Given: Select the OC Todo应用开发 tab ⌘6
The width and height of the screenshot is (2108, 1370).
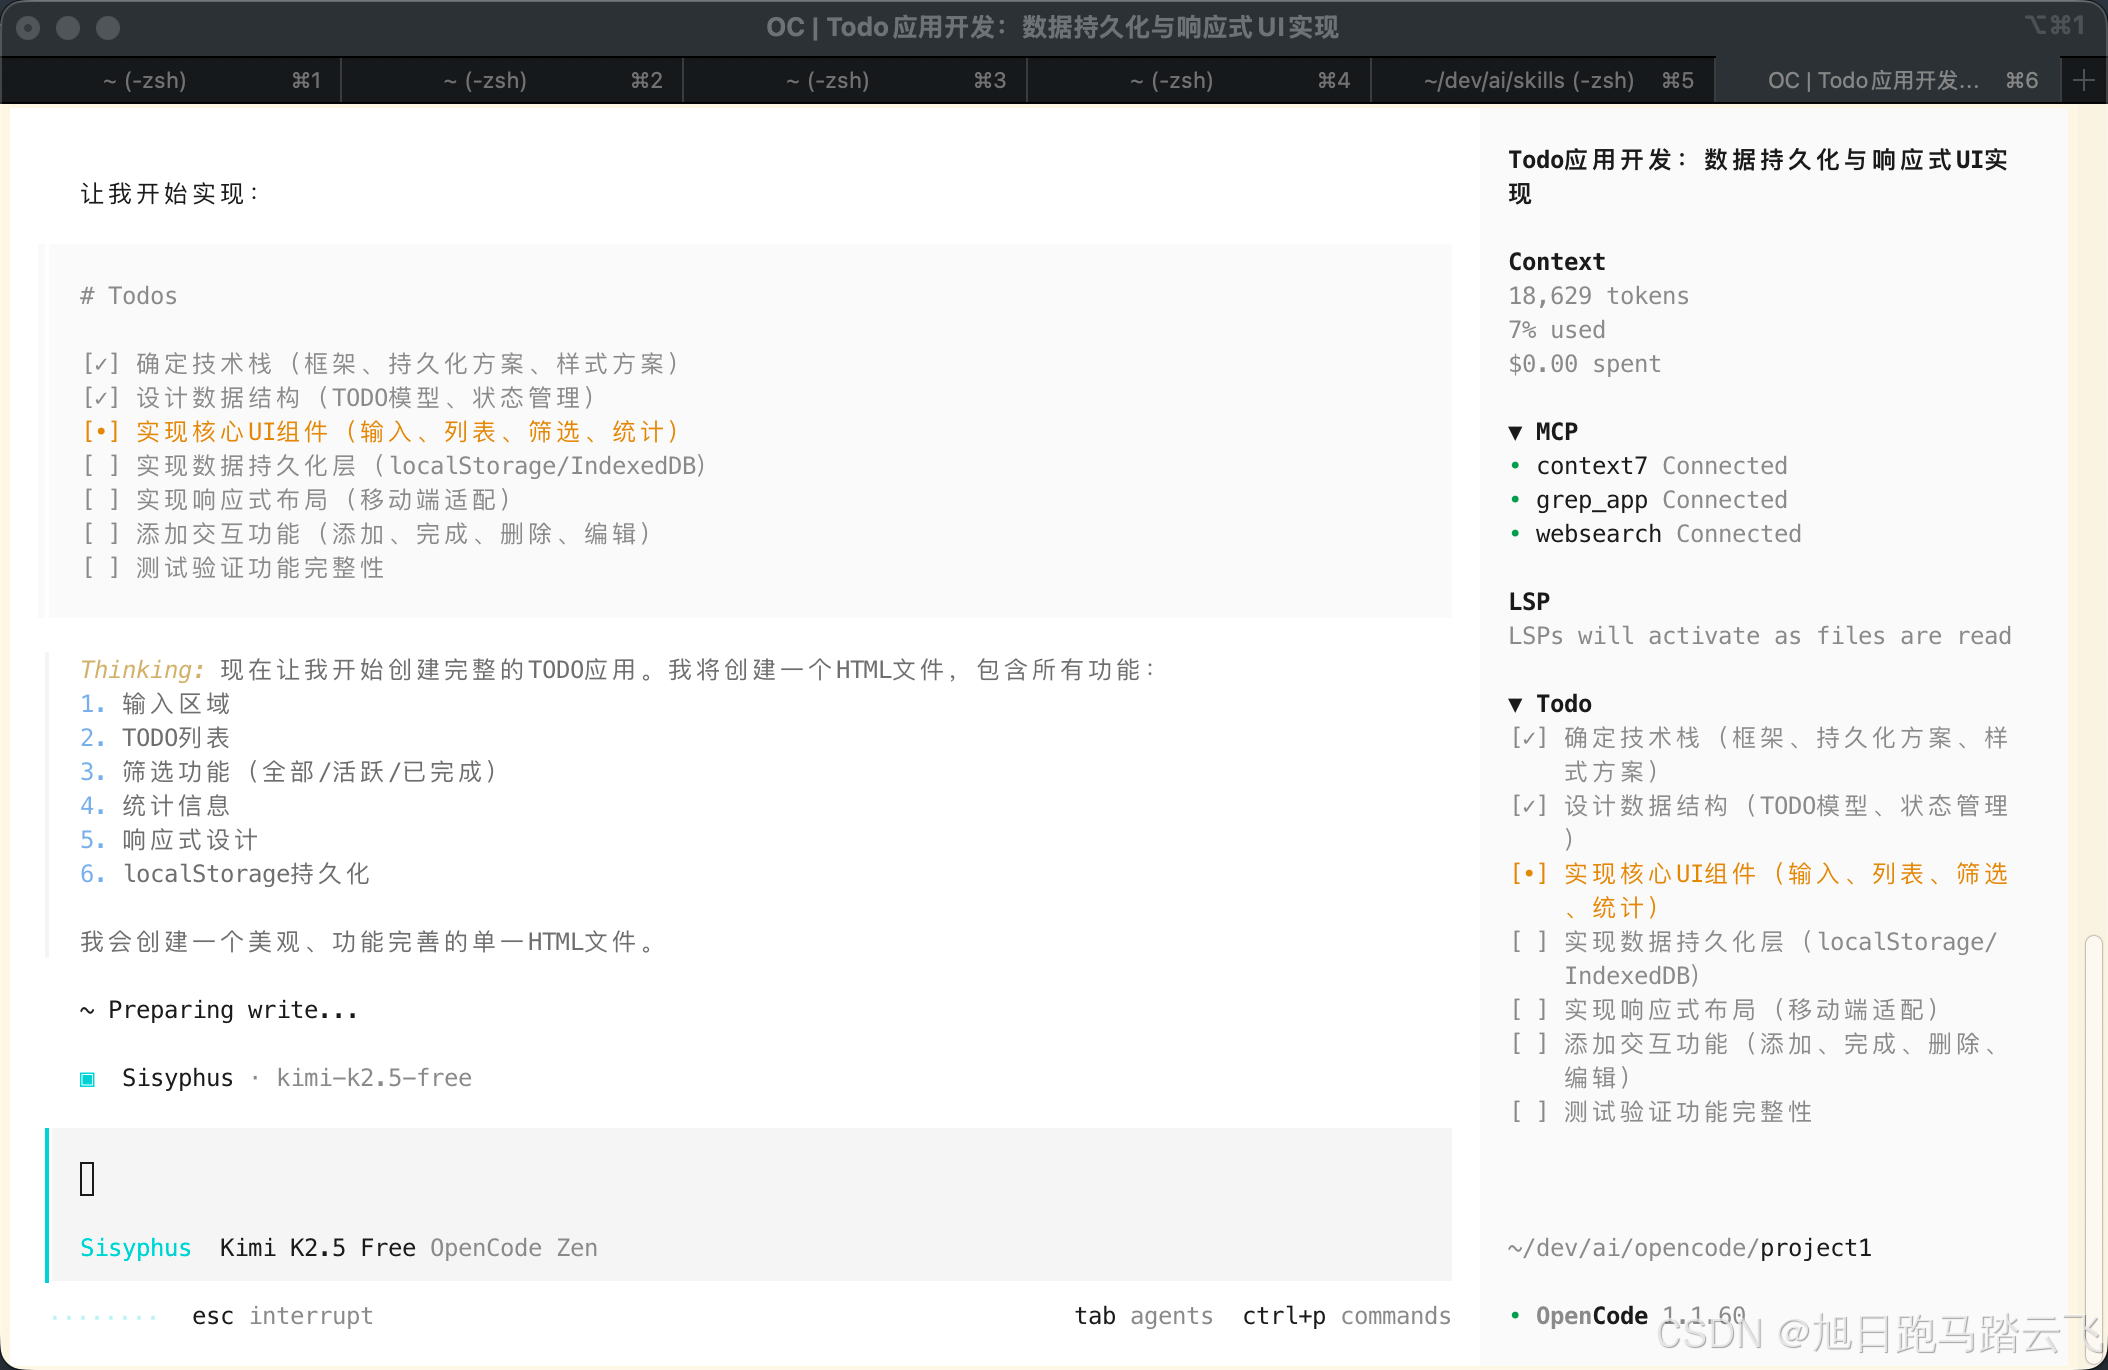Looking at the screenshot, I should [1888, 80].
